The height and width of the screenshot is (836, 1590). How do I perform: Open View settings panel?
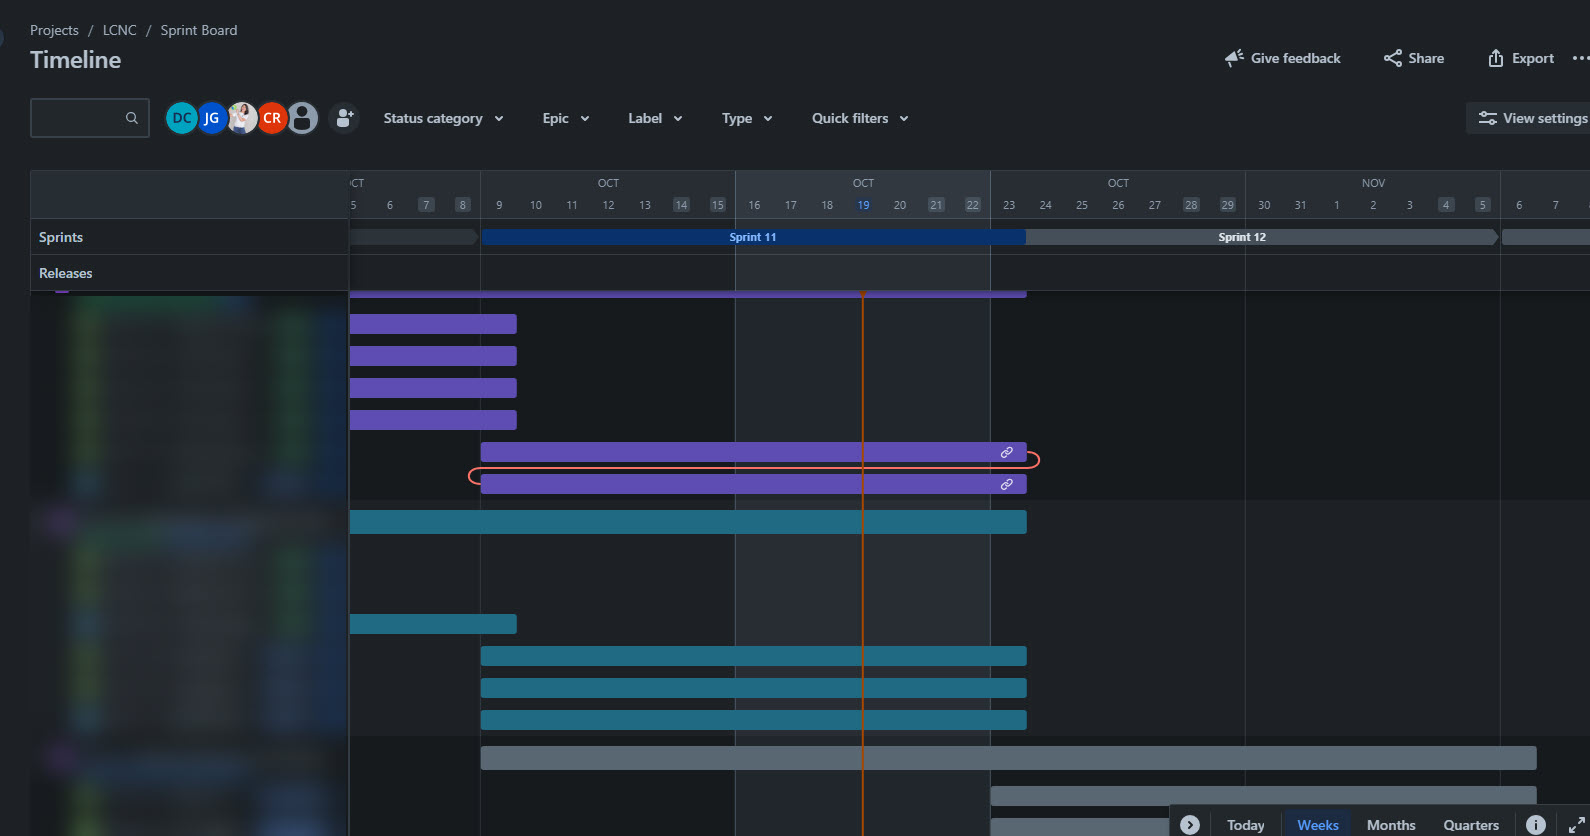(x=1530, y=118)
